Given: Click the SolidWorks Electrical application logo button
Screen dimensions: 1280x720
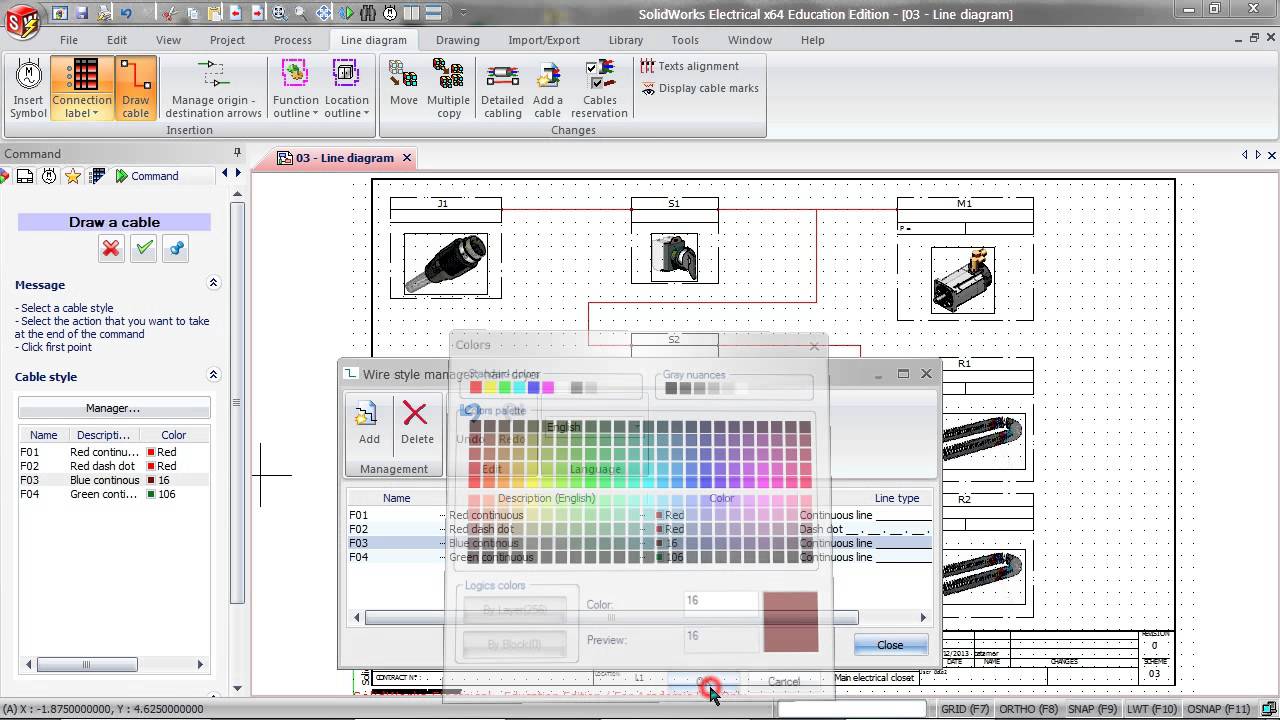Looking at the screenshot, I should [x=21, y=21].
